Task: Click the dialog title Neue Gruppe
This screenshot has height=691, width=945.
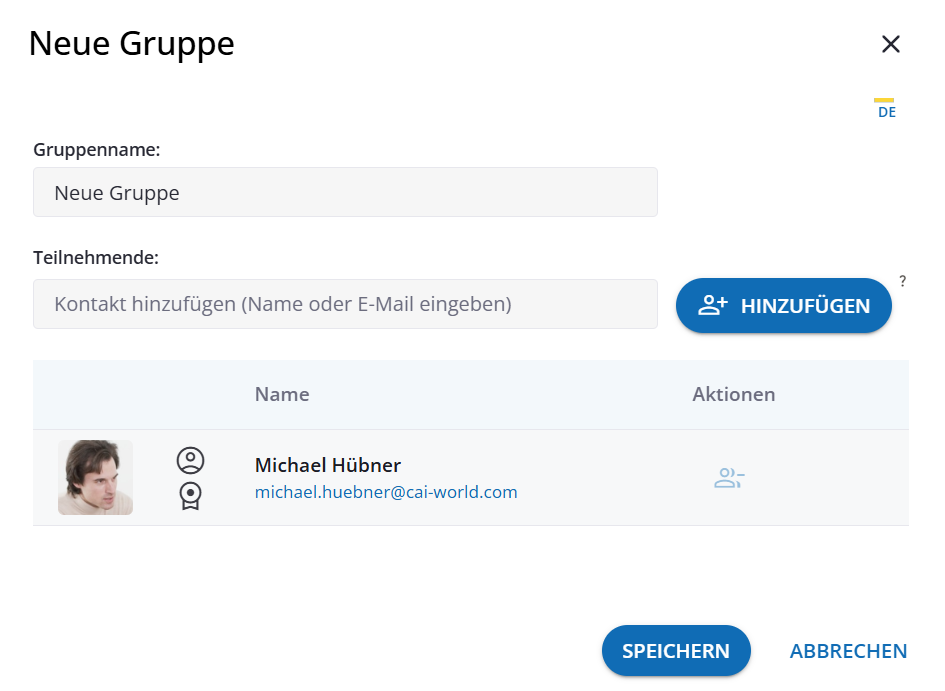Action: pyautogui.click(x=131, y=44)
